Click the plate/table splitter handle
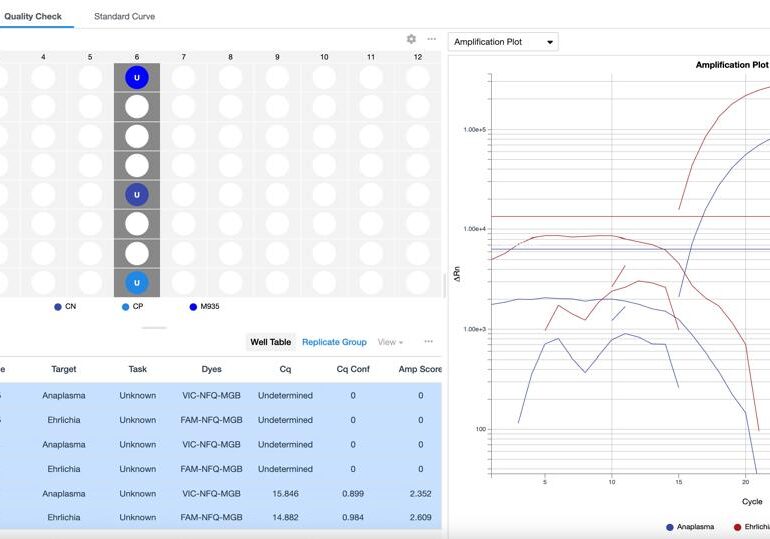The width and height of the screenshot is (770, 539). (x=154, y=327)
